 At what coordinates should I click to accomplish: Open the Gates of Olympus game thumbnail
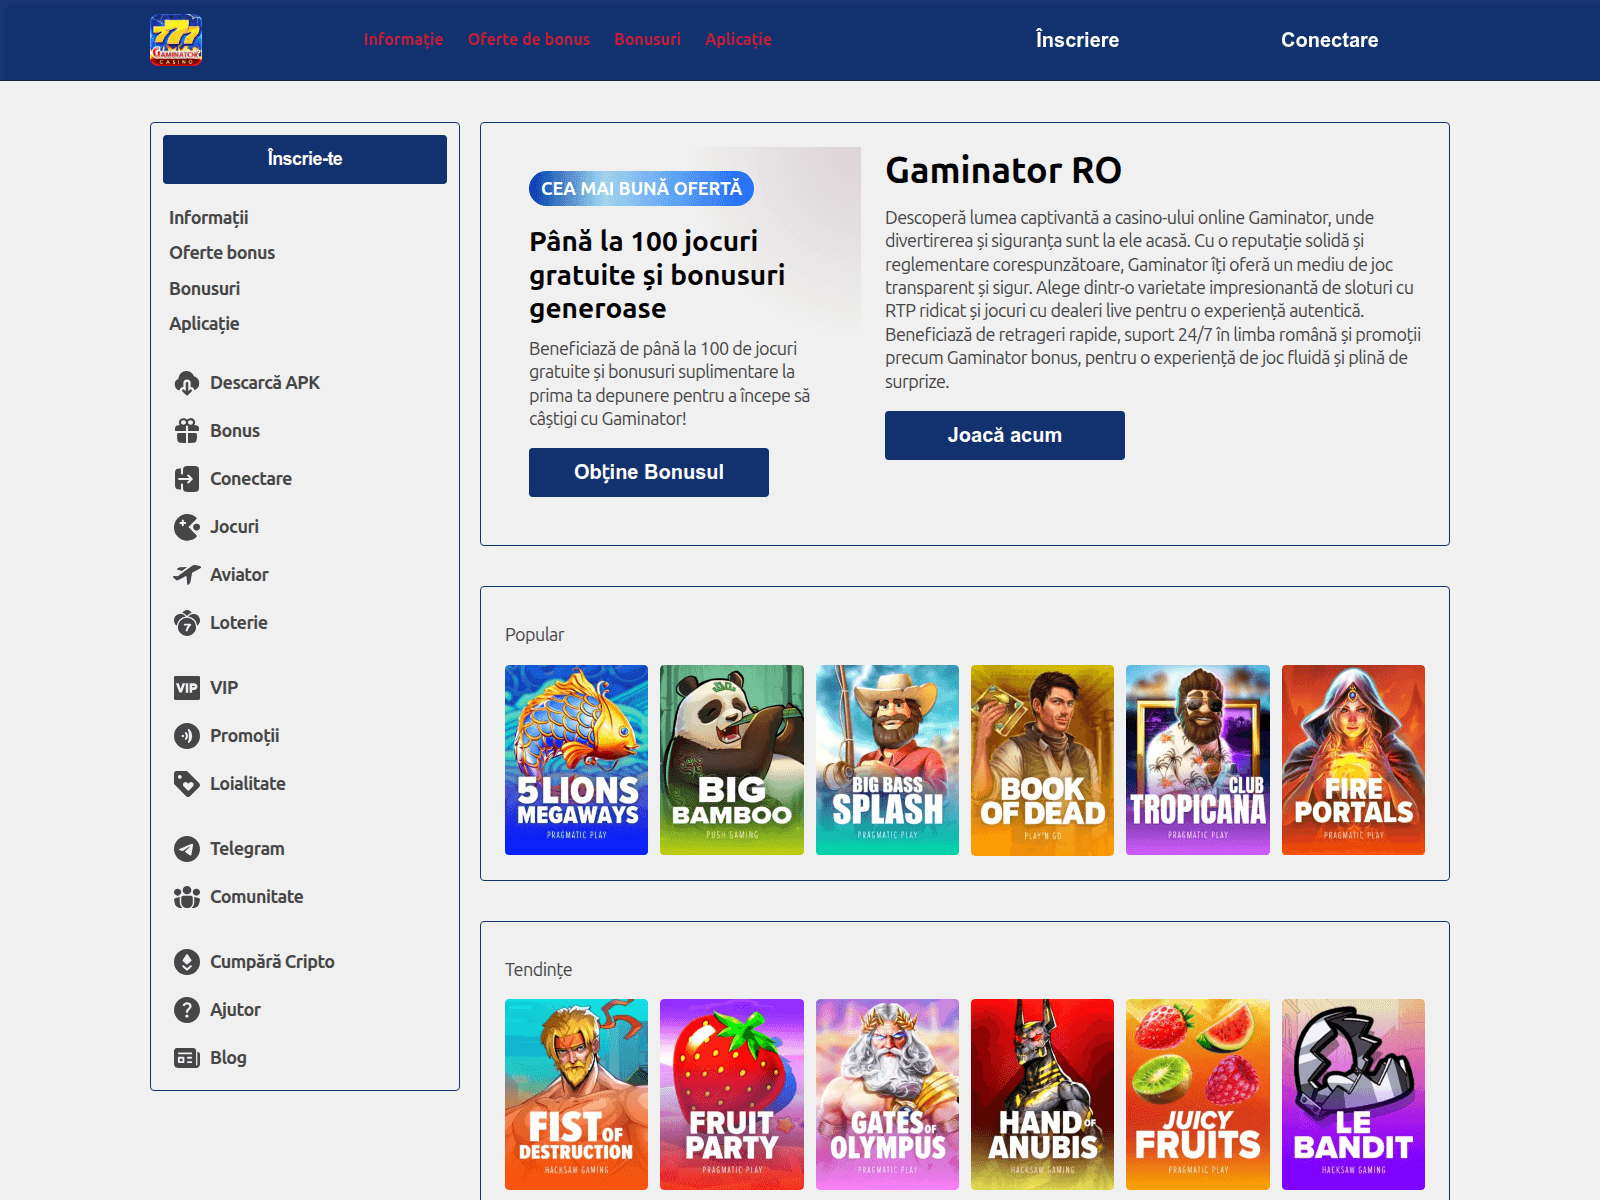tap(887, 1094)
